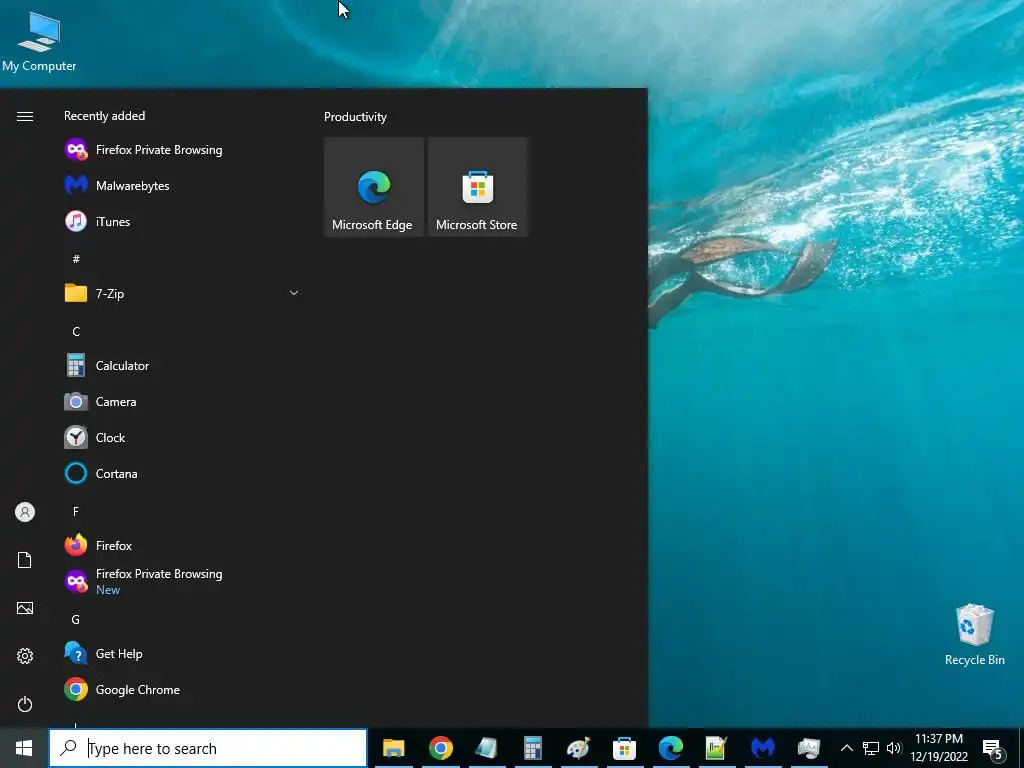Open Paint from the taskbar
This screenshot has height=768, width=1024.
[579, 748]
